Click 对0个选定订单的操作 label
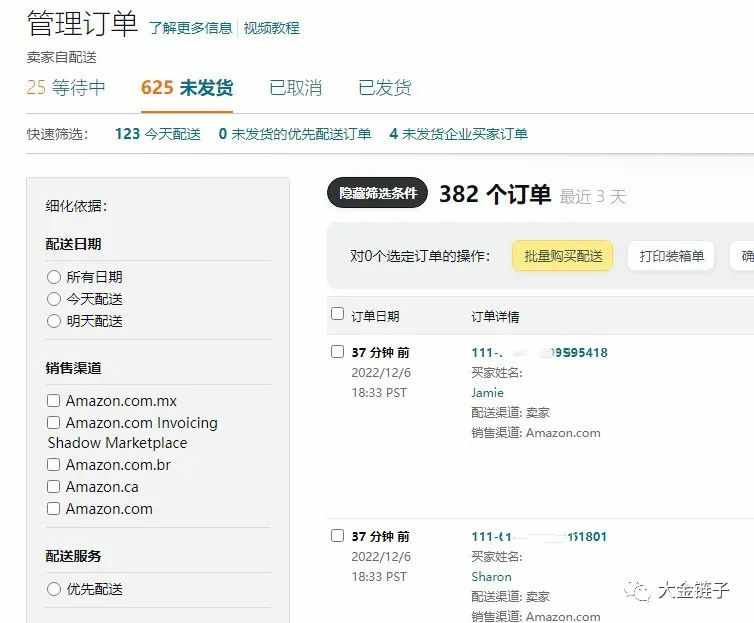Viewport: 754px width, 623px height. tap(420, 256)
